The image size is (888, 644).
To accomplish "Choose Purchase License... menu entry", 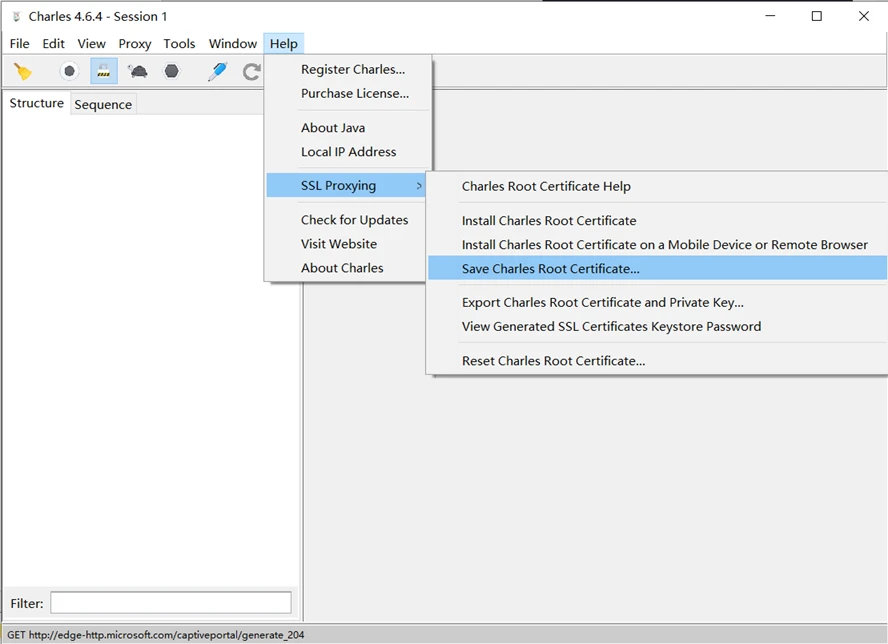I will [x=355, y=93].
